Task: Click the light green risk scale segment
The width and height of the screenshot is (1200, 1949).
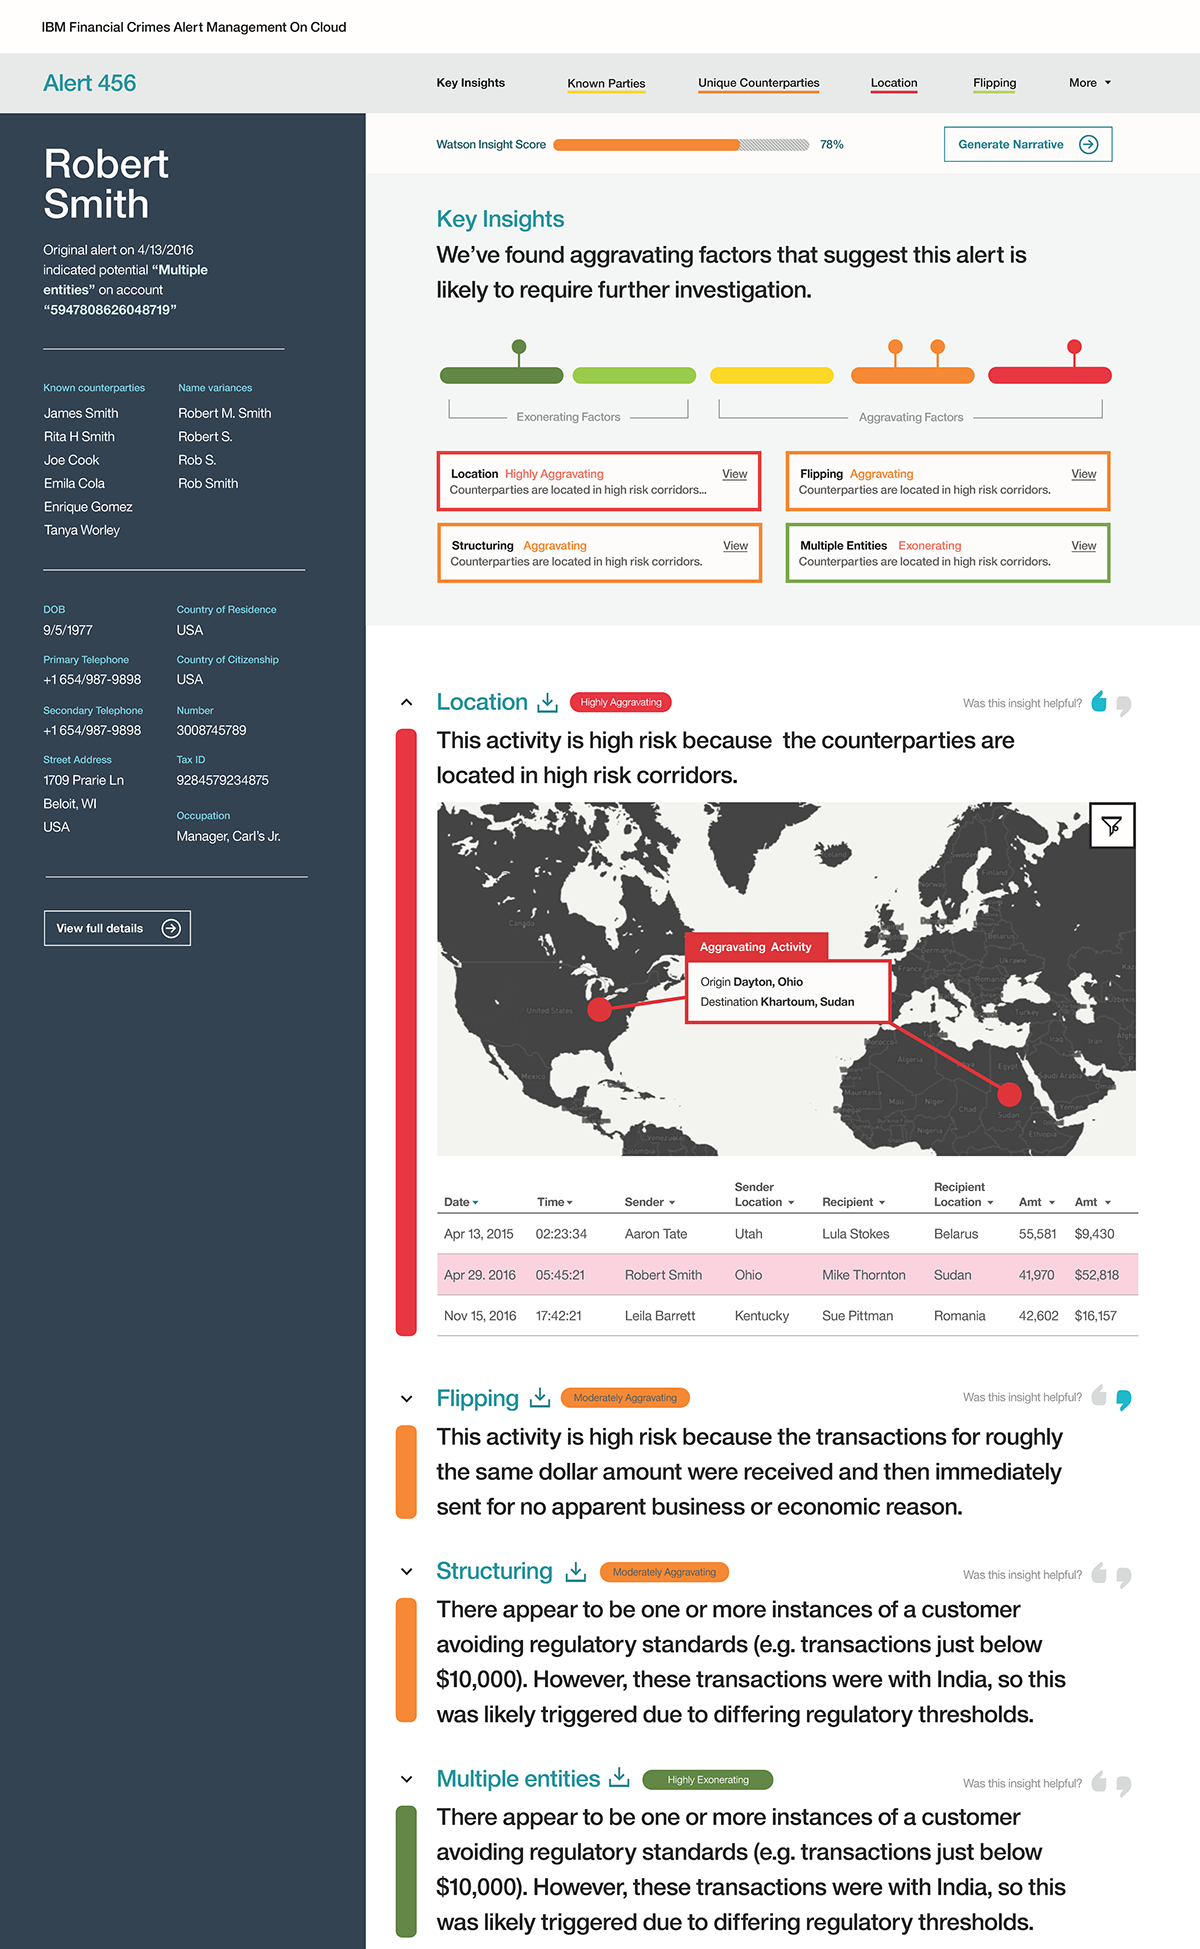Action: (634, 376)
